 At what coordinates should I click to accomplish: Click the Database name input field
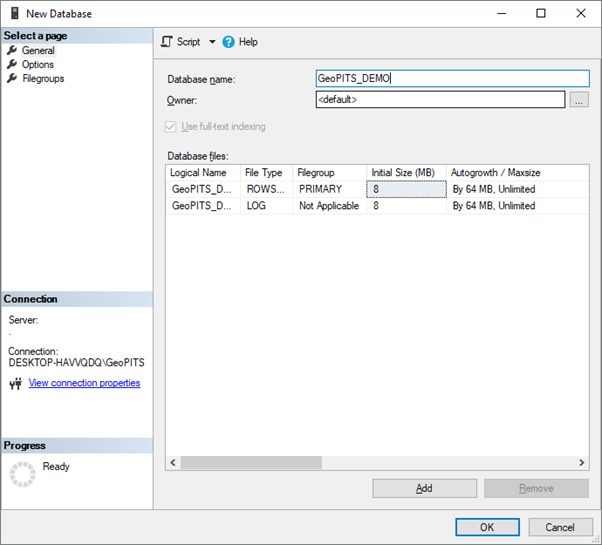[452, 78]
